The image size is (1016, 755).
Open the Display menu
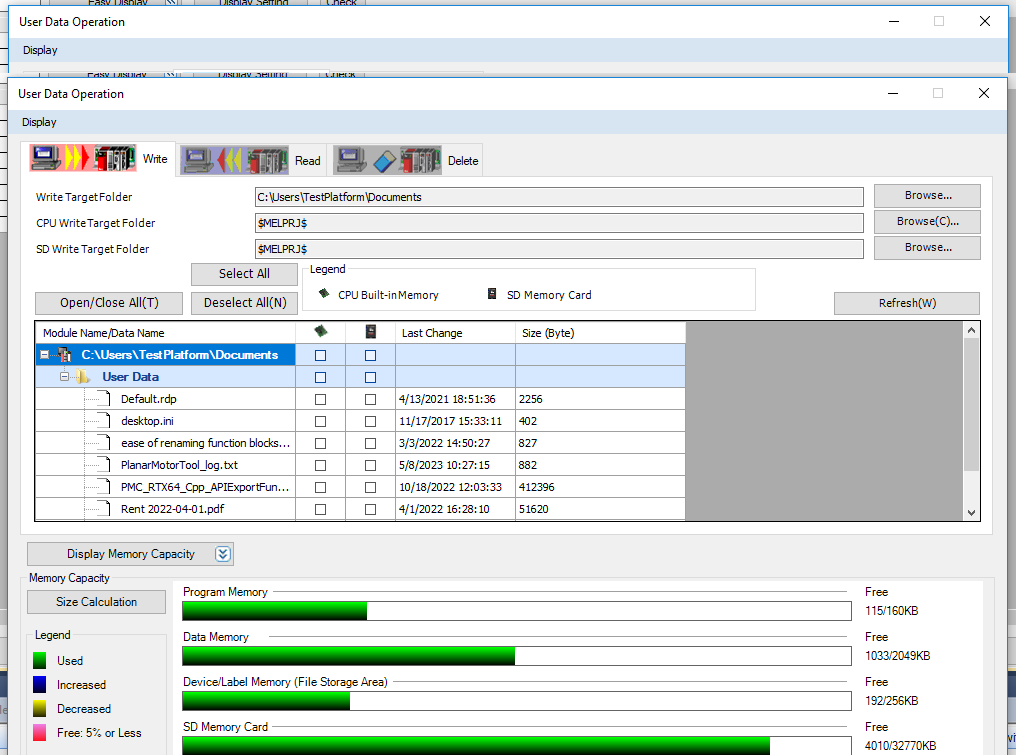(39, 122)
